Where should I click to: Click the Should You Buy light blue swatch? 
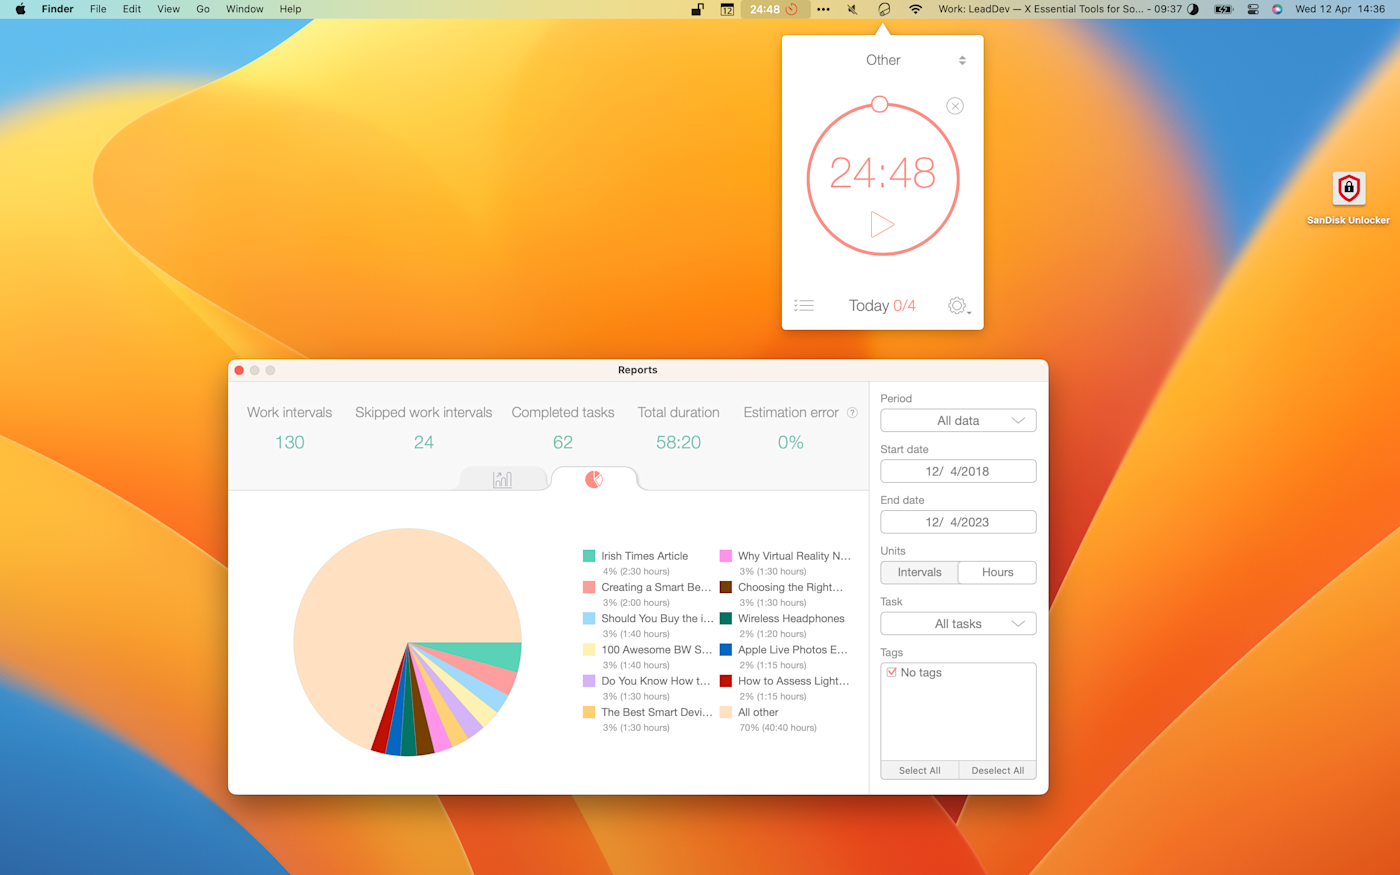[x=589, y=618]
